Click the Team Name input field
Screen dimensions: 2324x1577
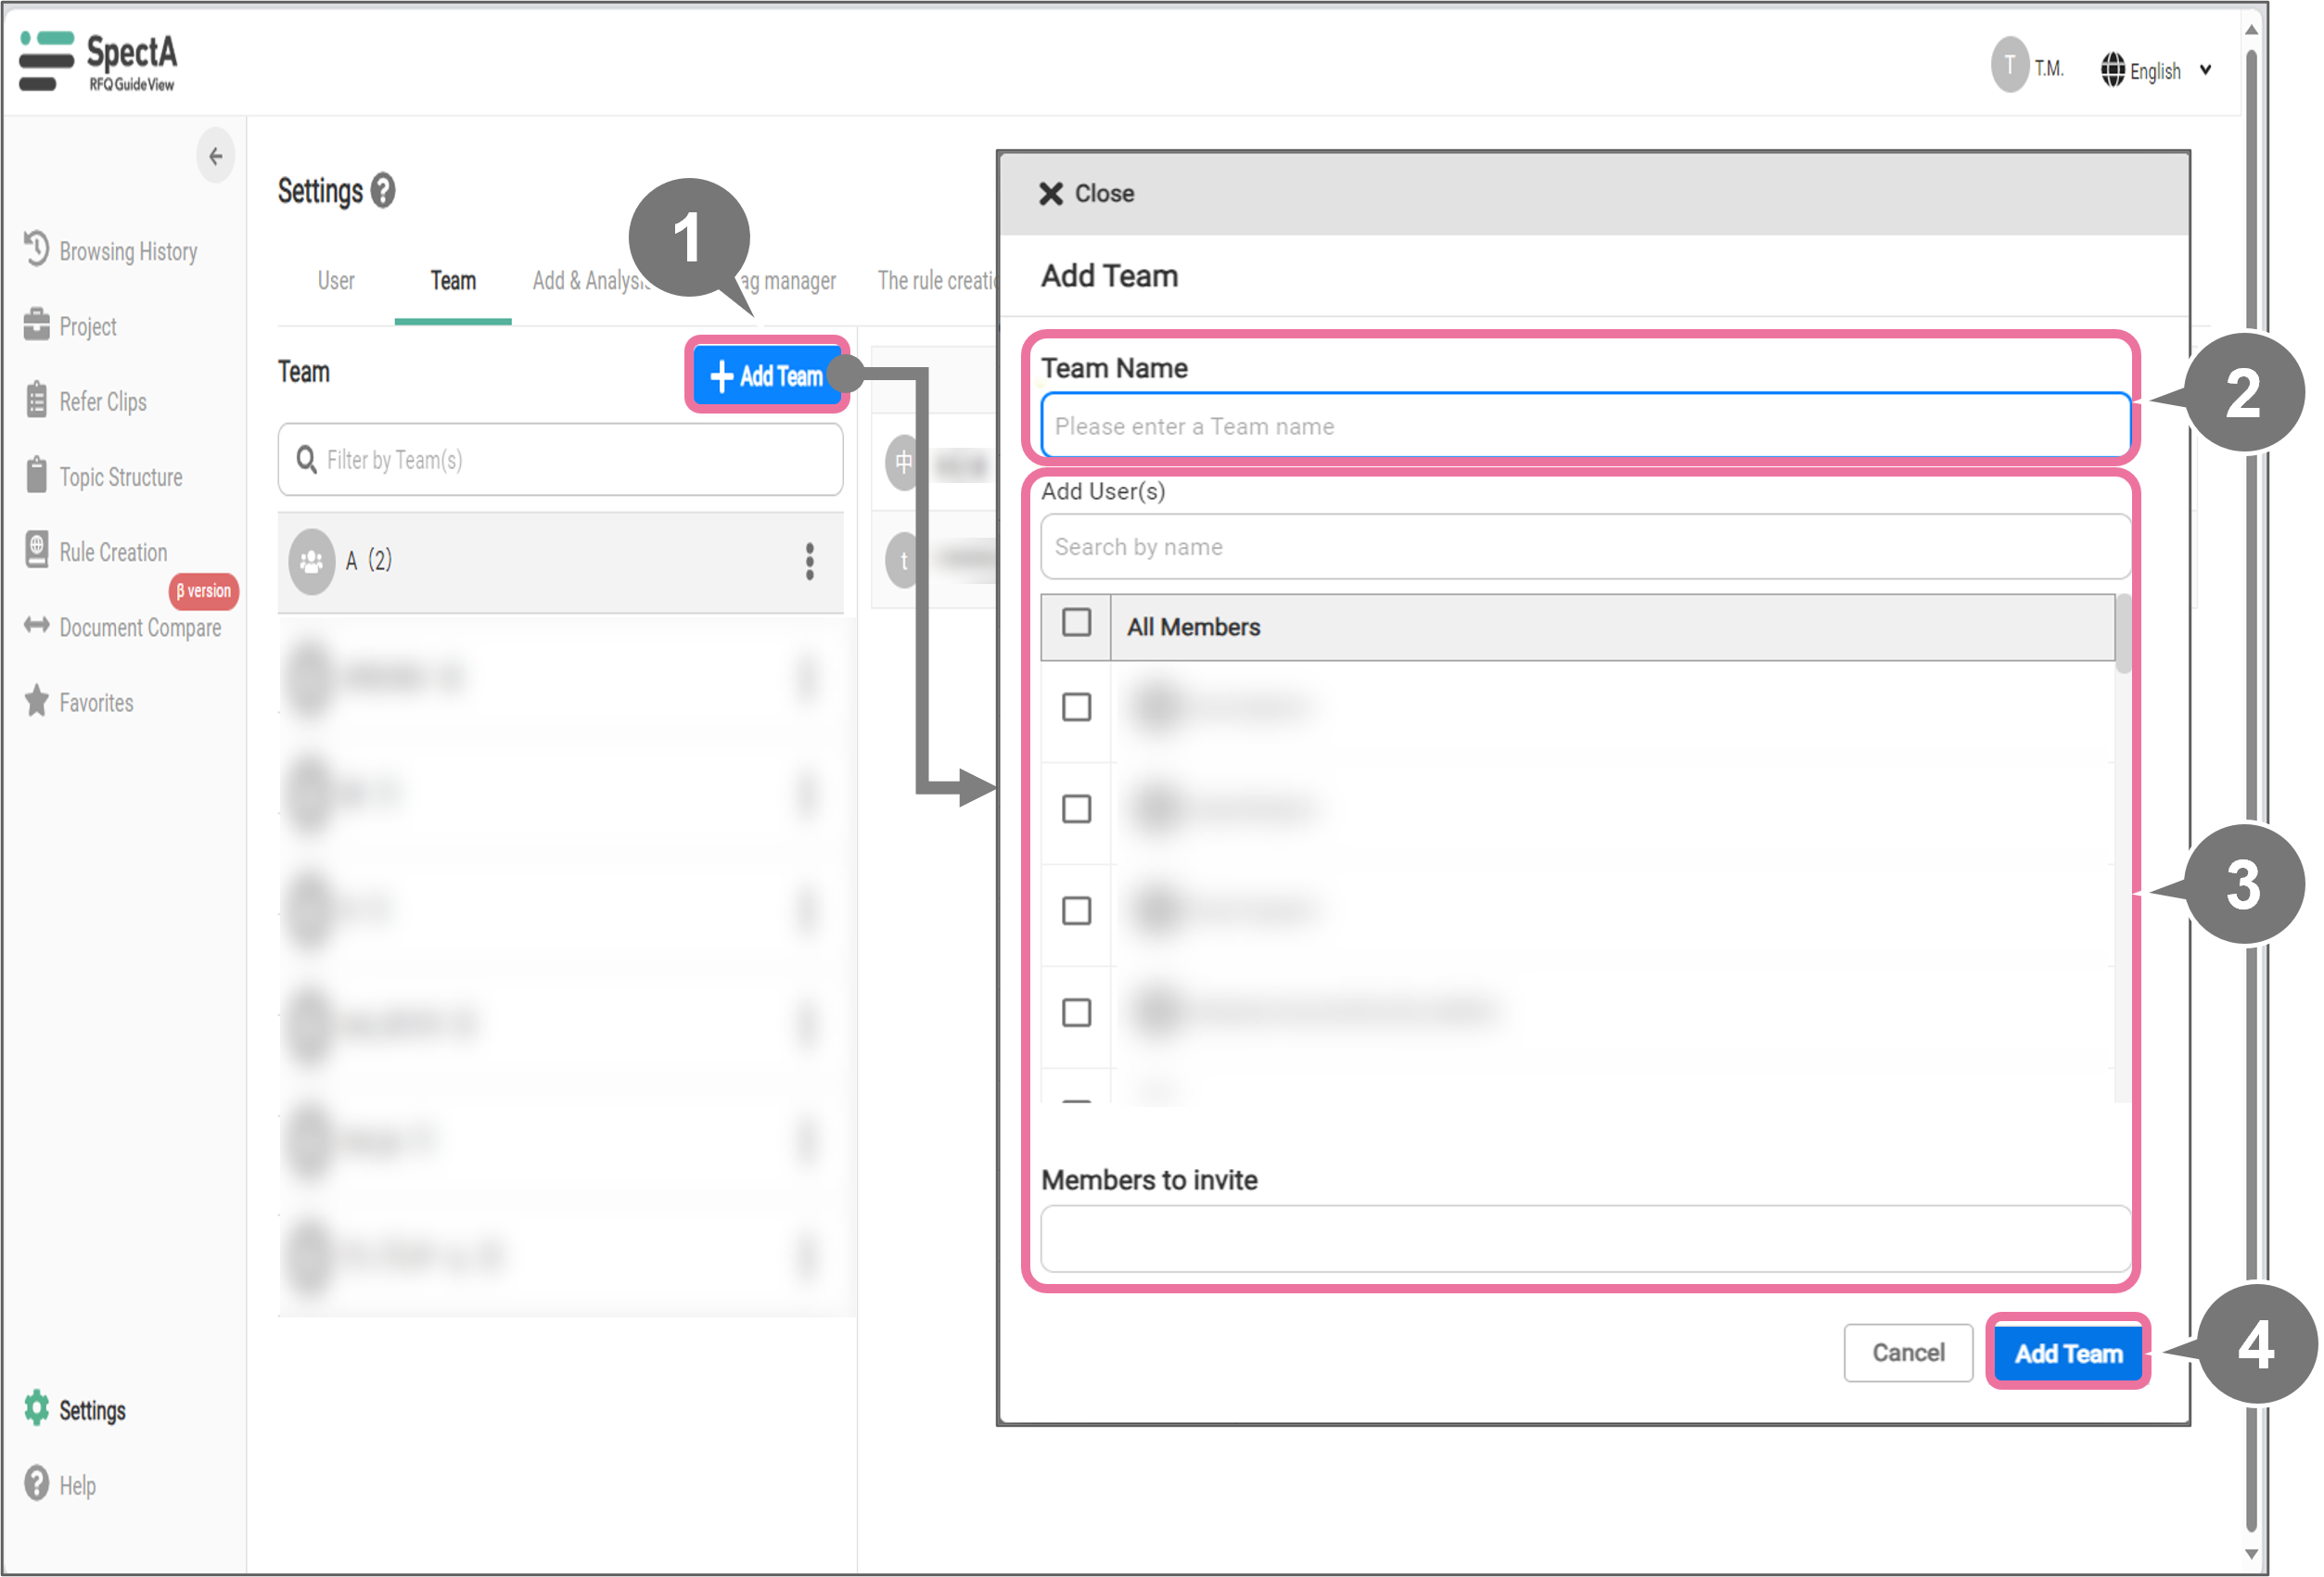point(1584,426)
